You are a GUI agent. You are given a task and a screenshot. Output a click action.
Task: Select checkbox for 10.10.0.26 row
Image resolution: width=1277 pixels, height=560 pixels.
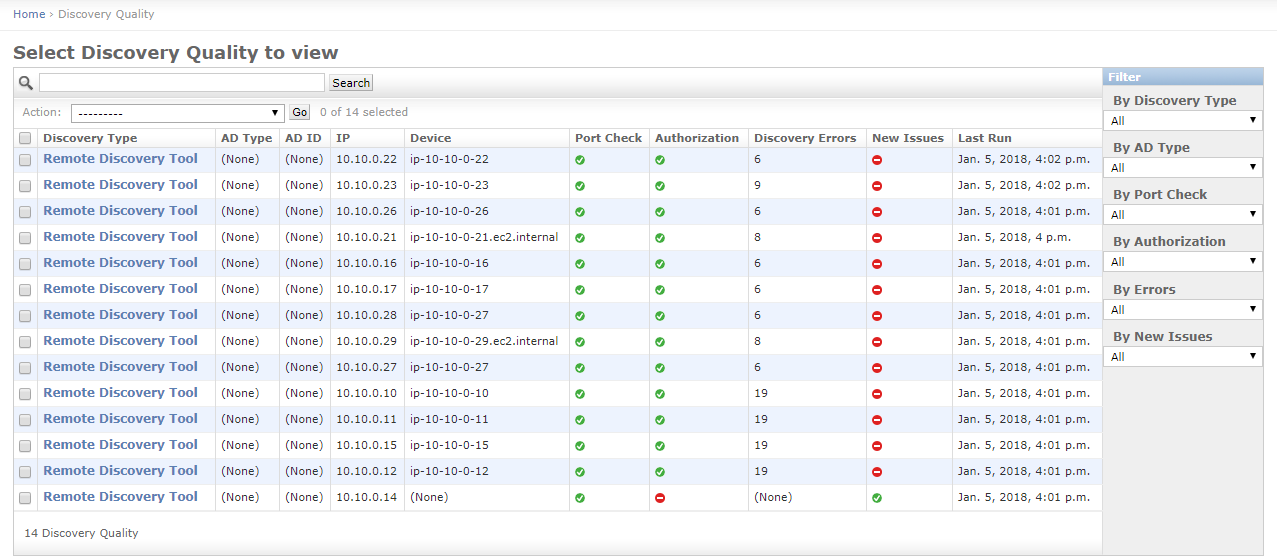tap(25, 212)
